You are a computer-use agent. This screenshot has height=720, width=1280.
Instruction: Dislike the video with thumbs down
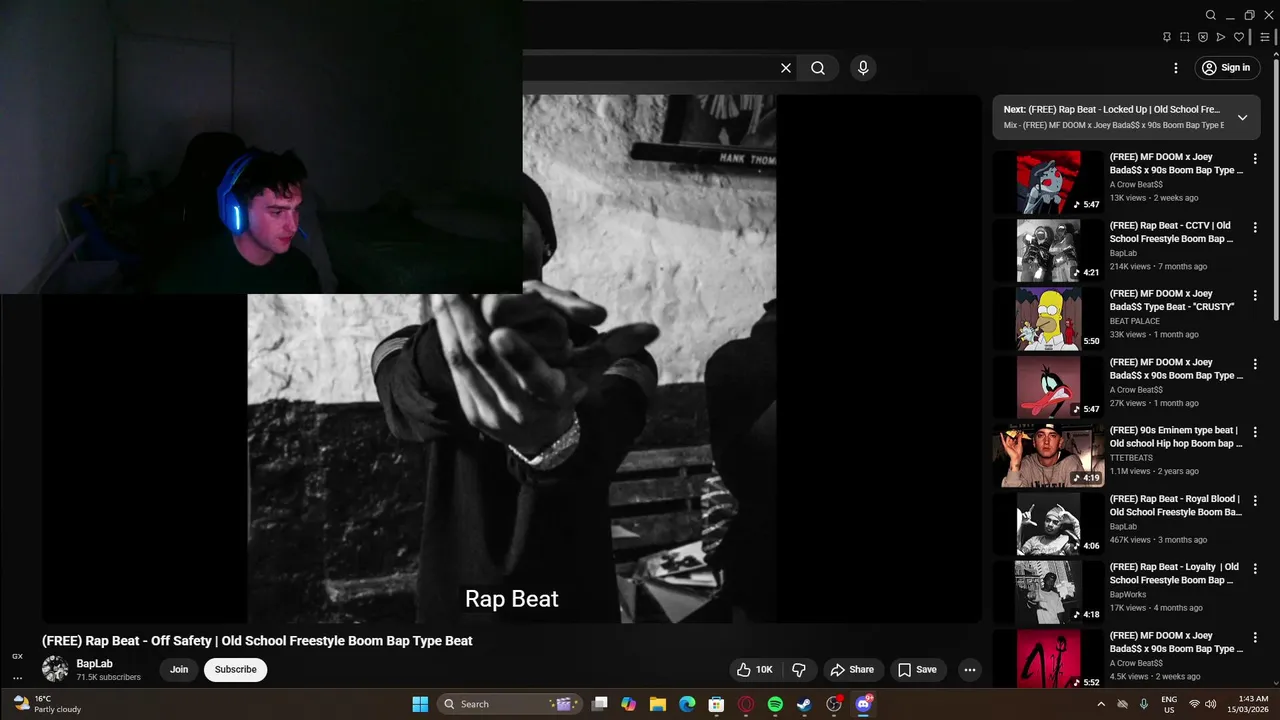799,670
